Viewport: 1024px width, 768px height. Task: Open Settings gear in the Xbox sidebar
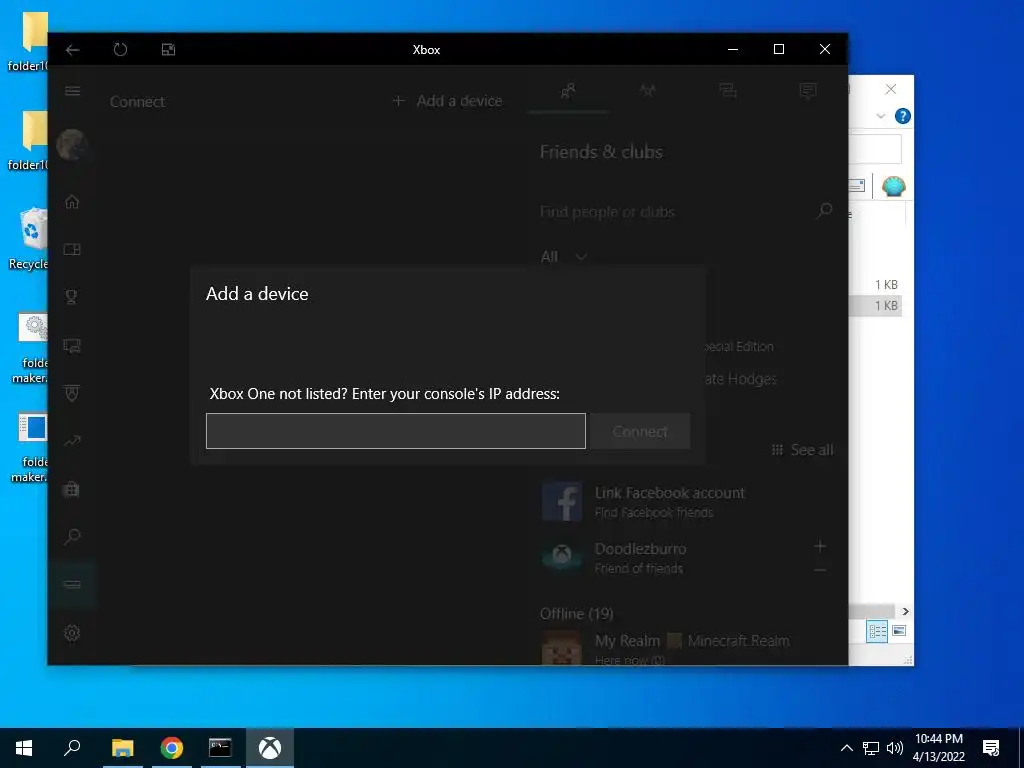pyautogui.click(x=72, y=633)
